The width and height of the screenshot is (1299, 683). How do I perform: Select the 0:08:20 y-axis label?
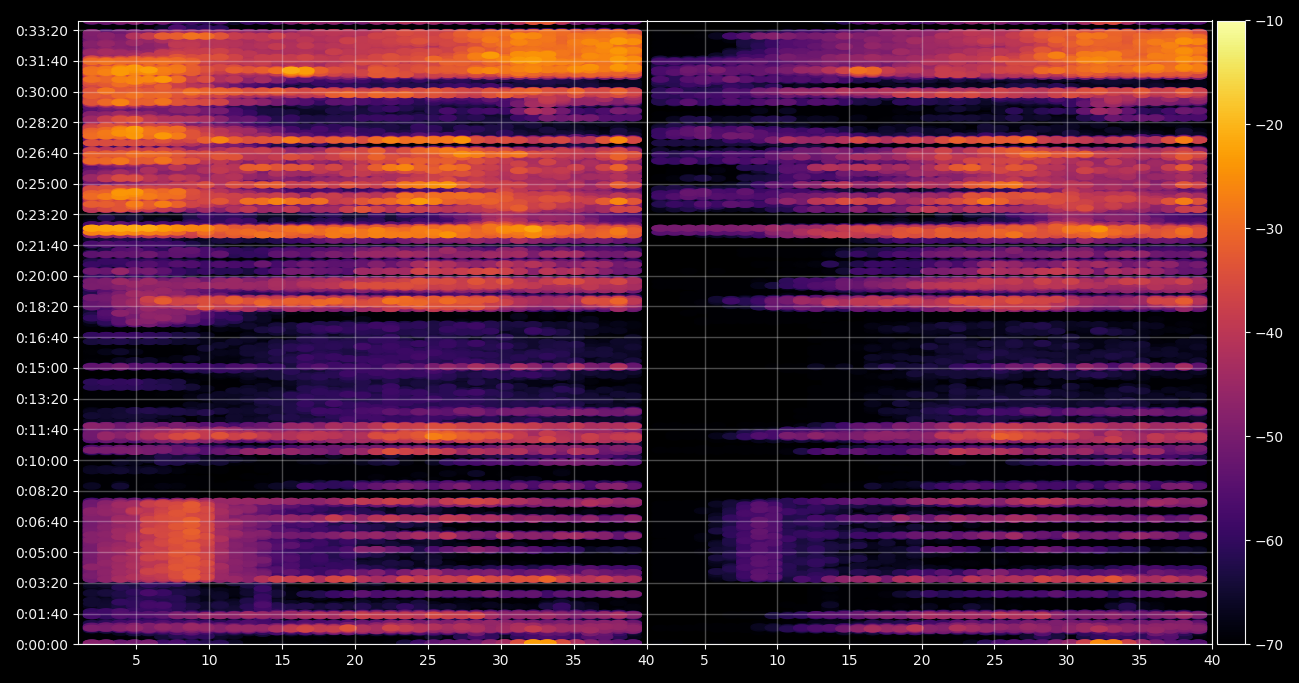[x=42, y=491]
